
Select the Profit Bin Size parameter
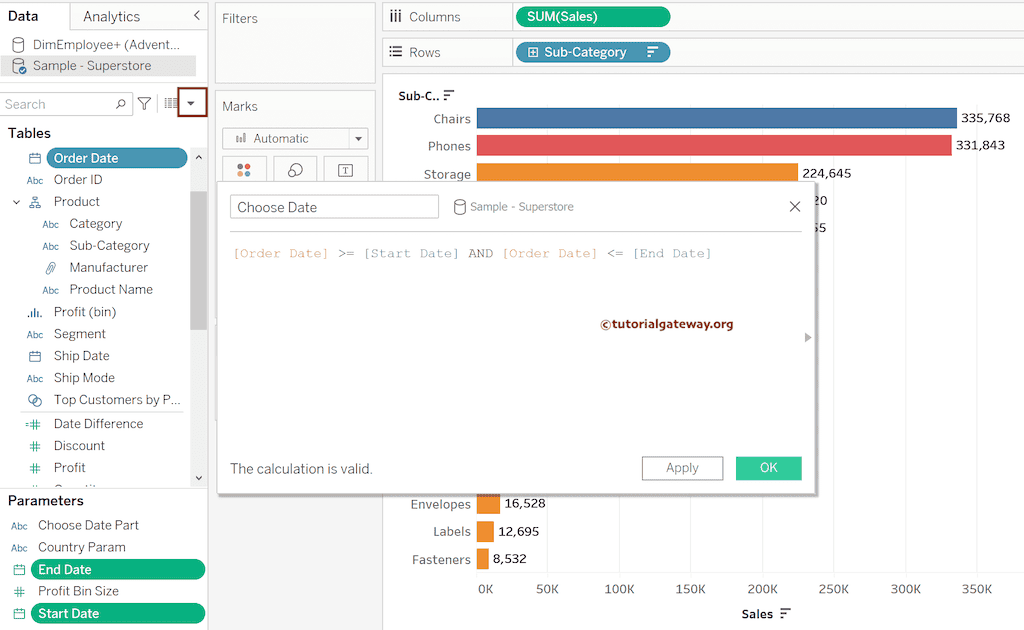point(78,591)
